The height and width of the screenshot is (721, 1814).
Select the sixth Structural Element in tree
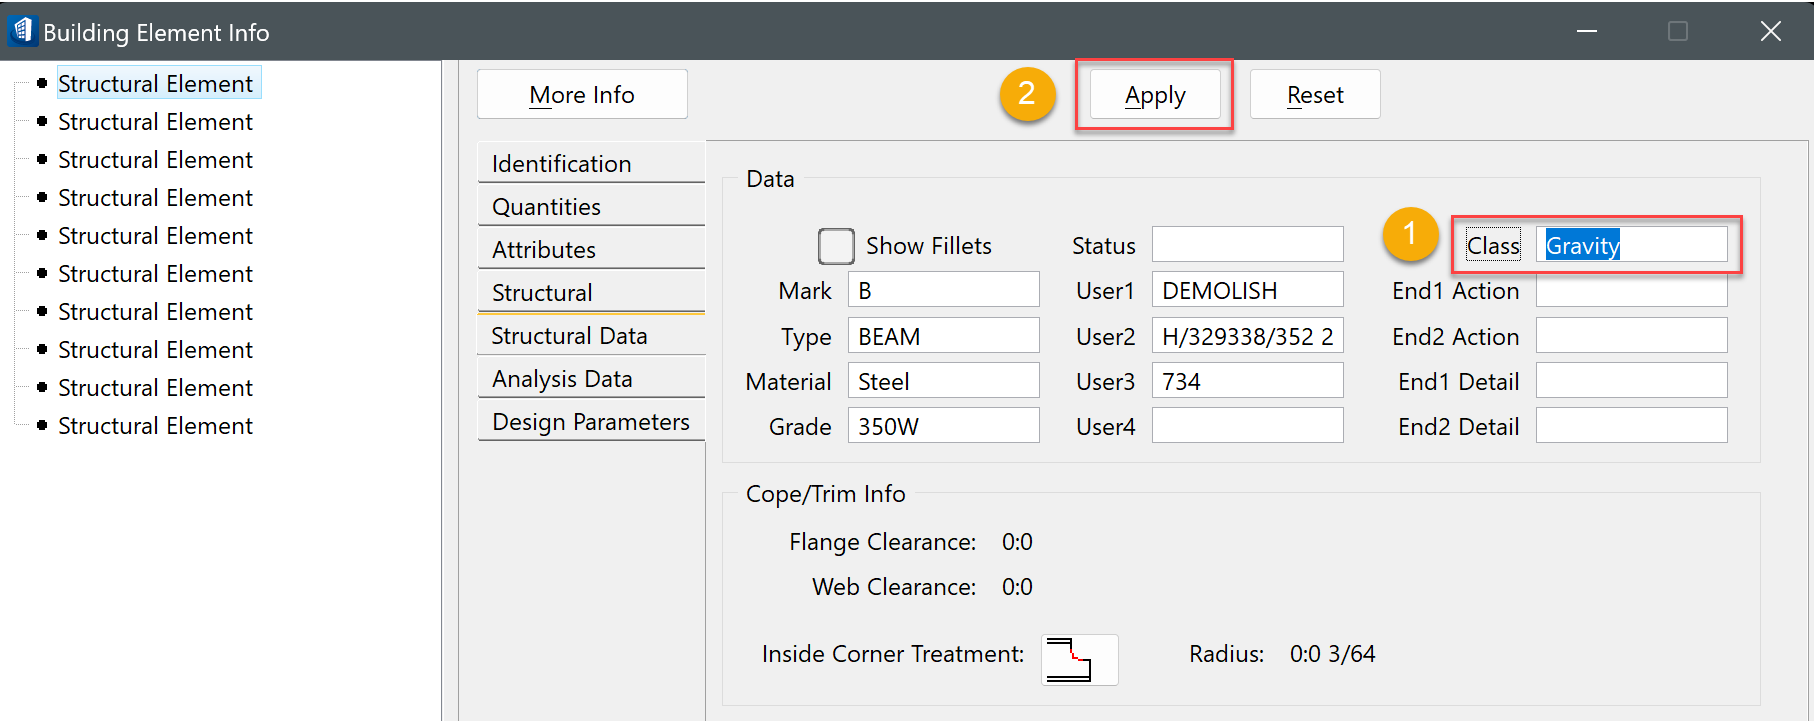(155, 273)
